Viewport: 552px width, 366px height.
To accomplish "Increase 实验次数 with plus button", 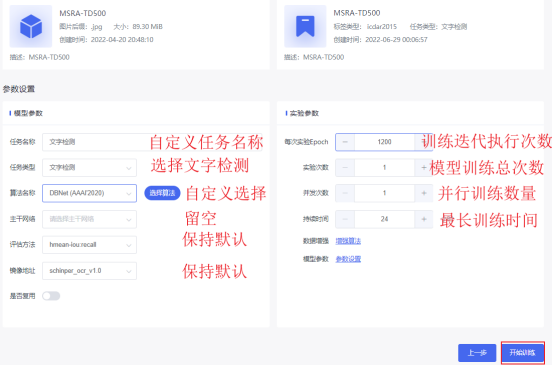I will click(424, 168).
